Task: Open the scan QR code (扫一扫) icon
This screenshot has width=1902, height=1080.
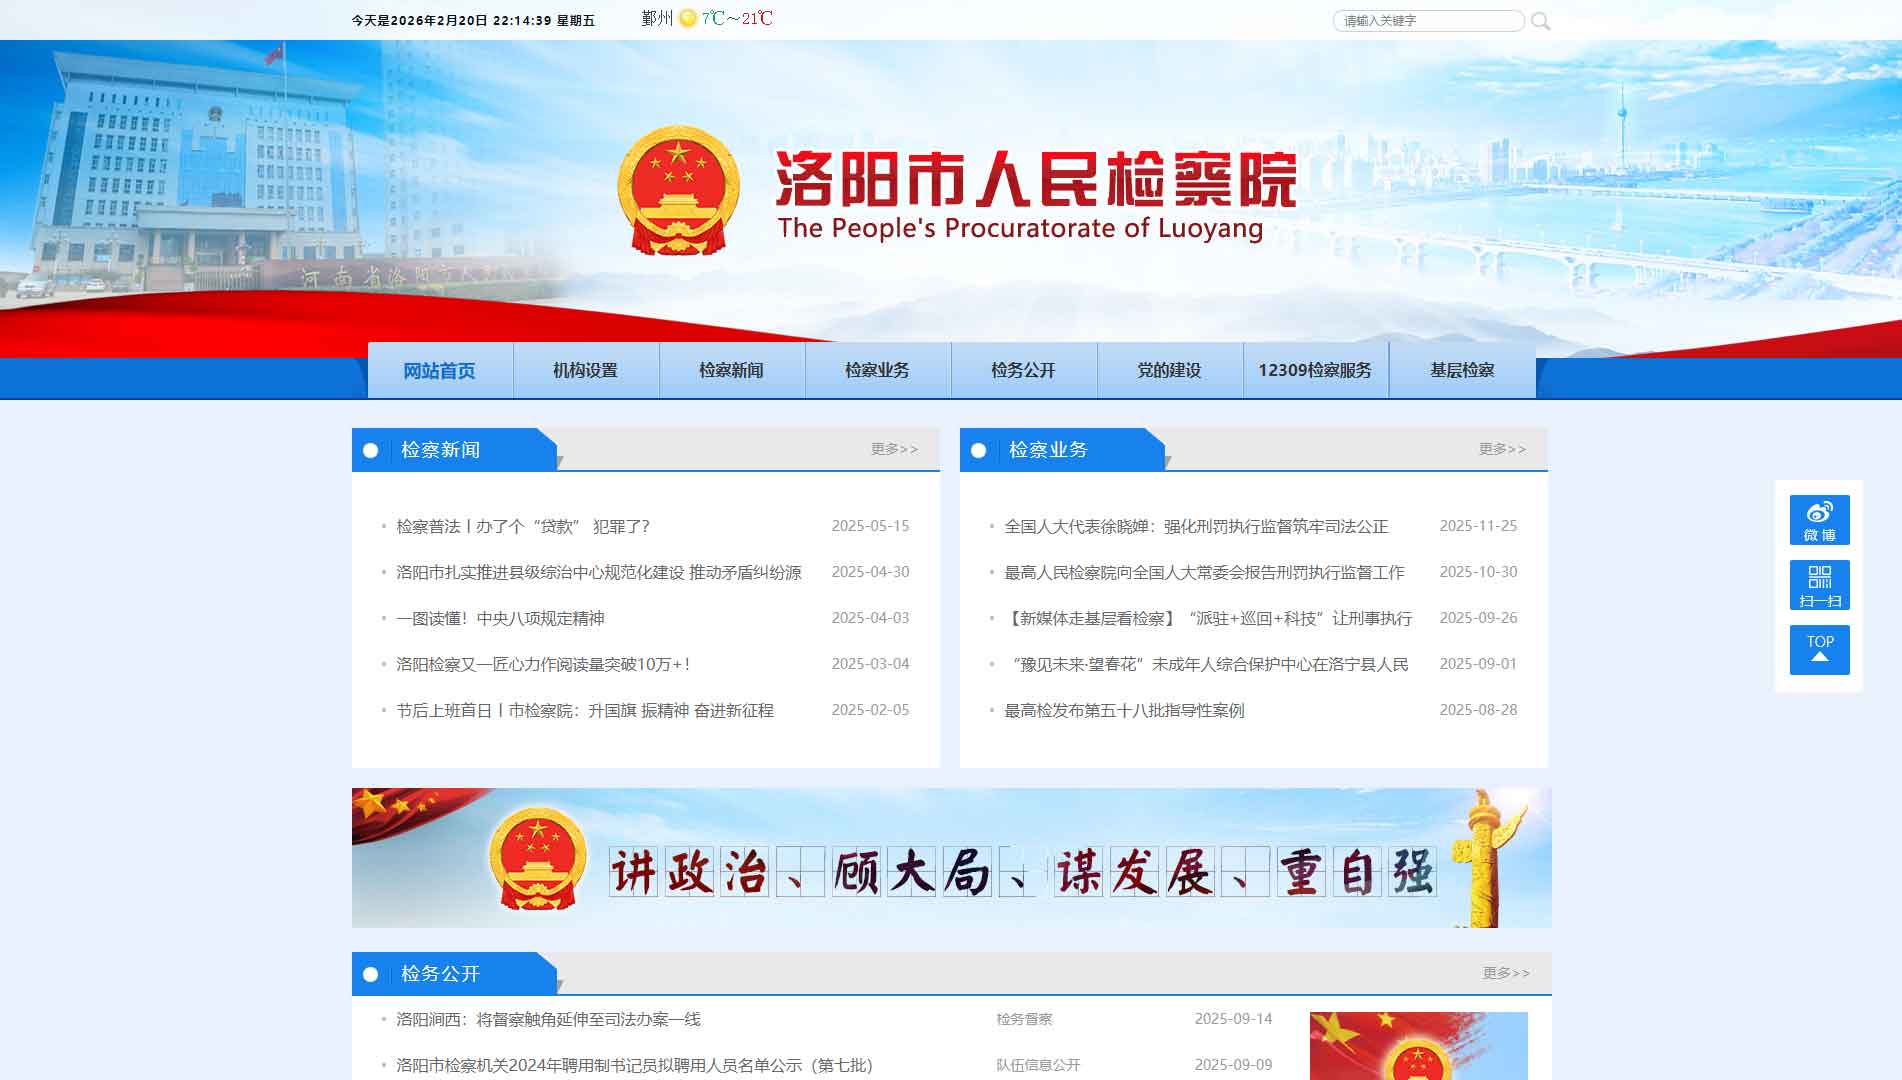Action: click(1819, 585)
